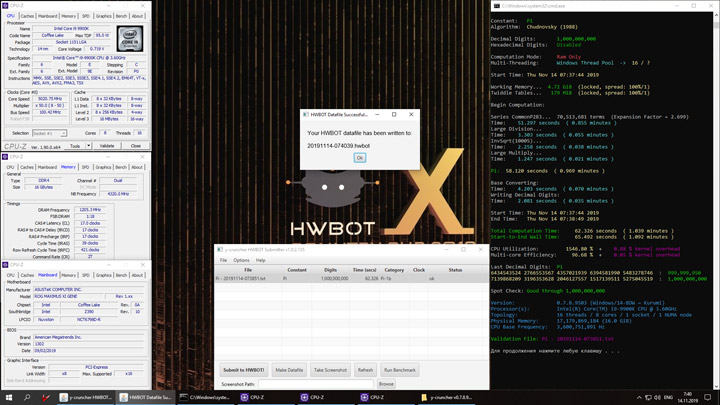Click Submit to HWBOT! button
The height and width of the screenshot is (405, 720).
point(244,370)
